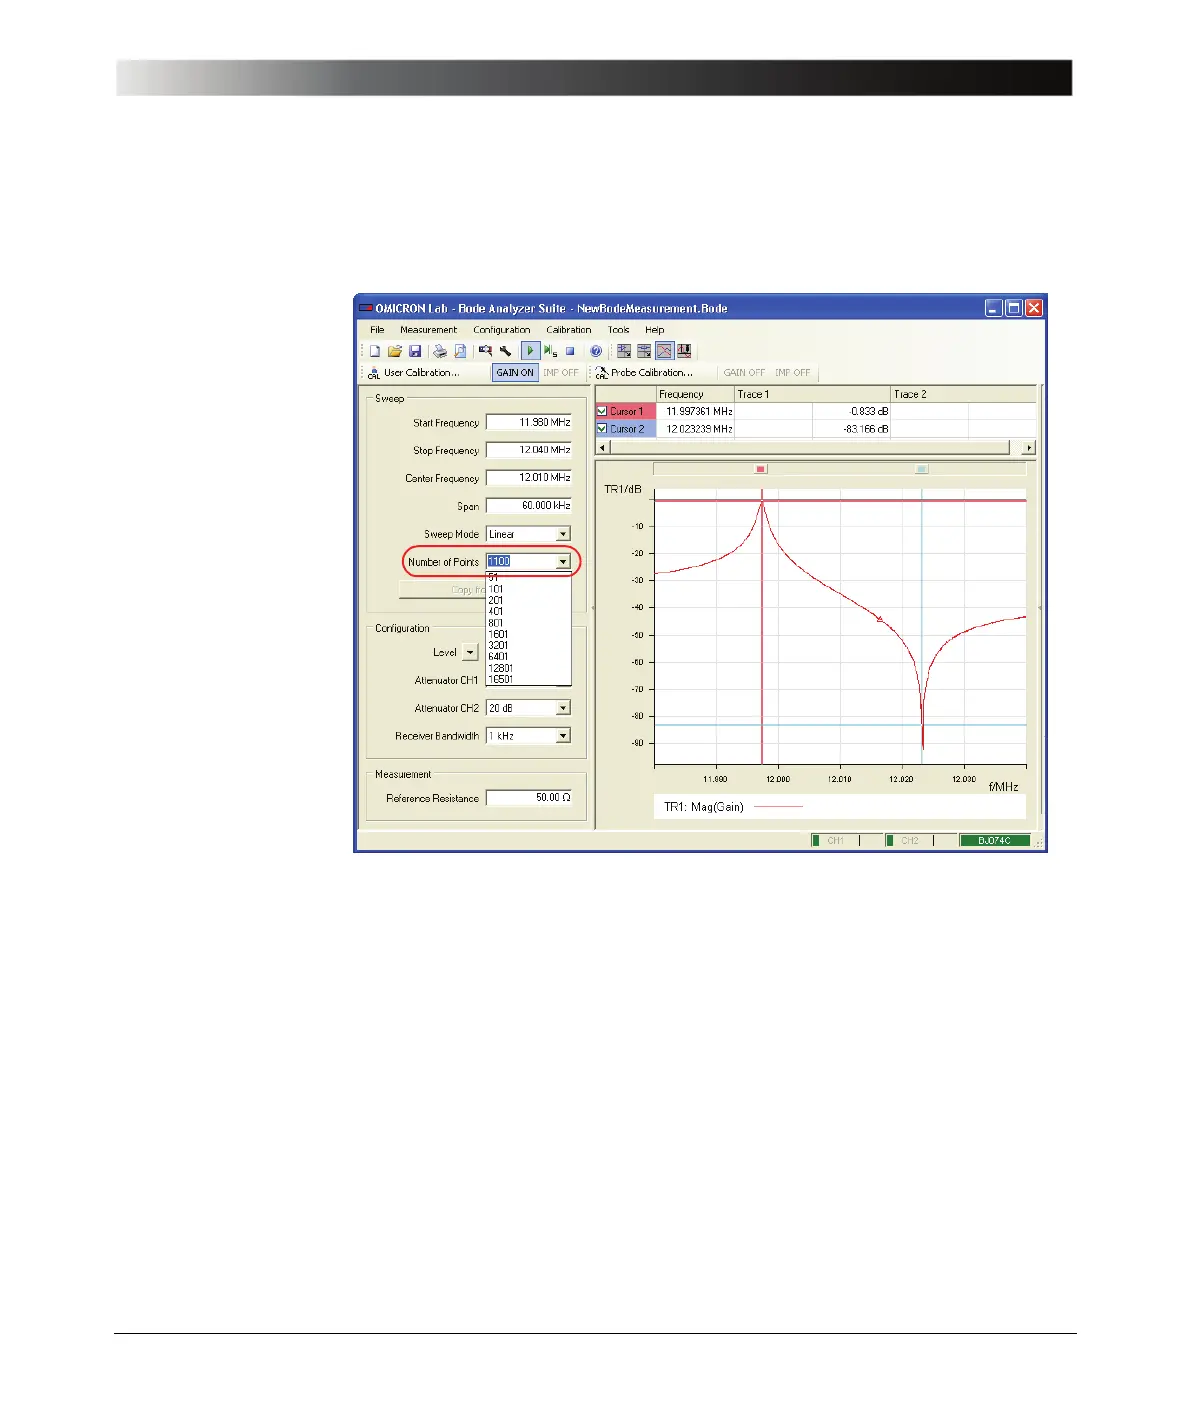Click the Probe Calibration... button label

tap(652, 373)
